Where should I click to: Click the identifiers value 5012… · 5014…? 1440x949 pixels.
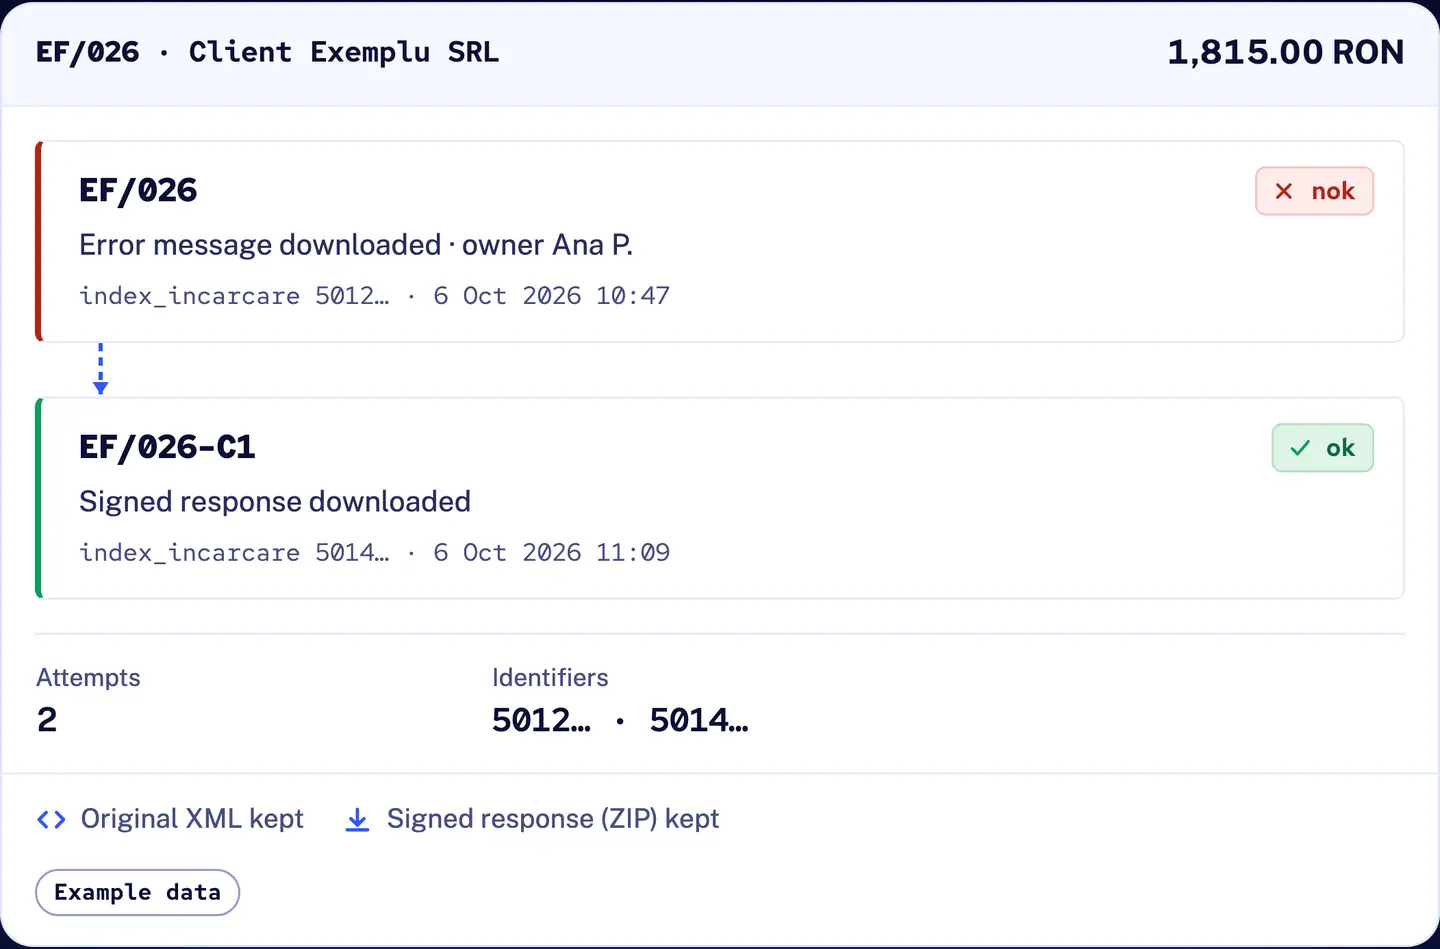(620, 720)
